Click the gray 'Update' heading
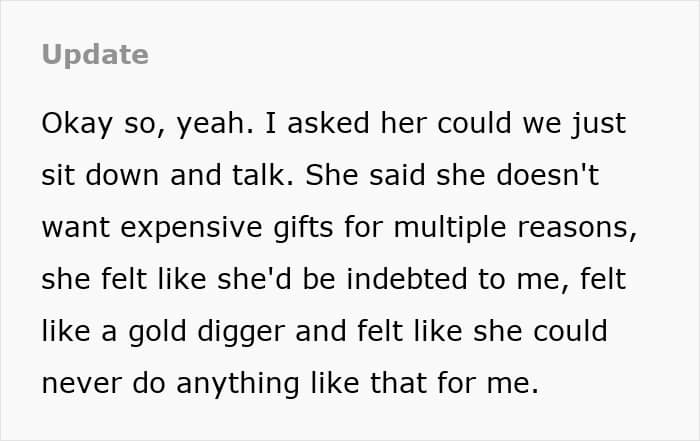 tap(95, 54)
